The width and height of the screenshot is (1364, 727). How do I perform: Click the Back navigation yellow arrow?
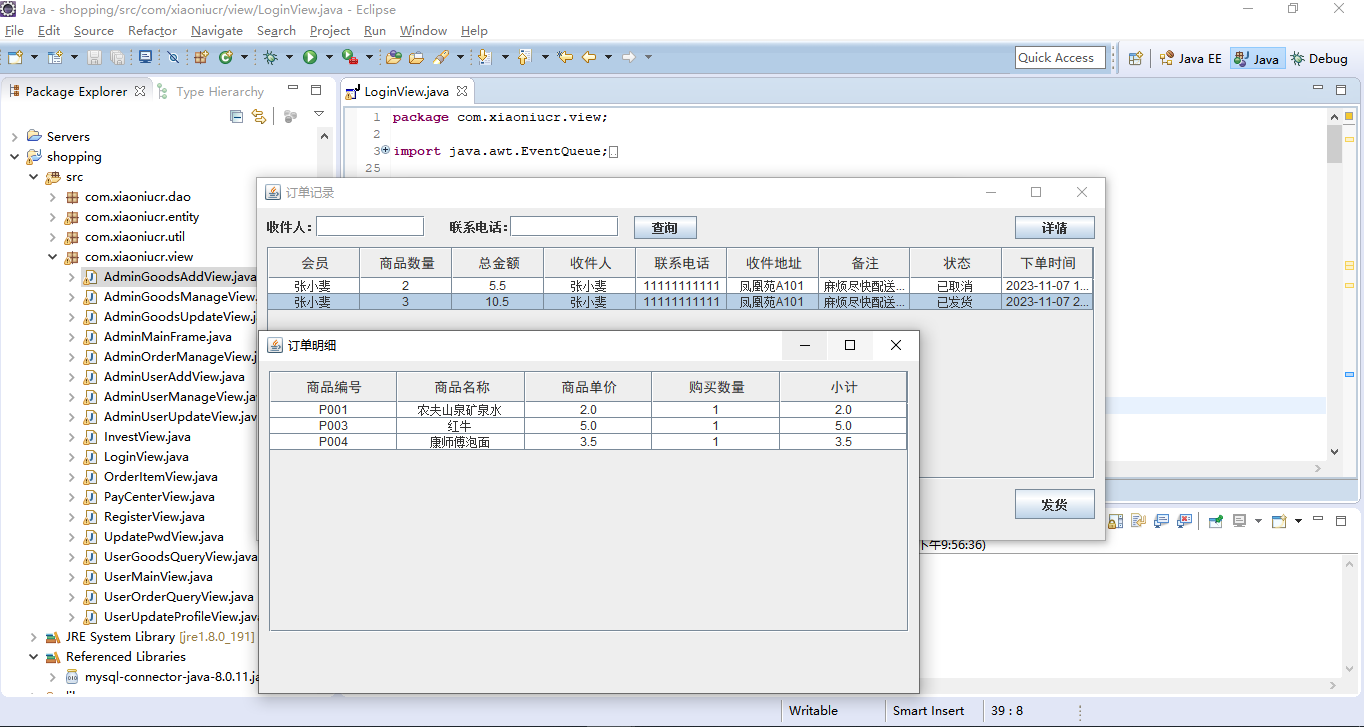click(589, 57)
